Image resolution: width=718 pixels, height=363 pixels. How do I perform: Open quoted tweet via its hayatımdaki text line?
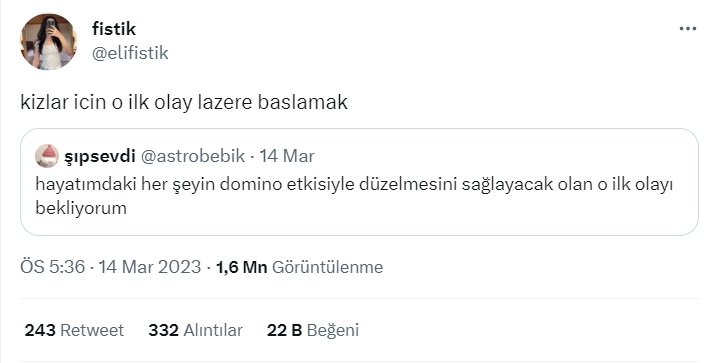(x=354, y=184)
